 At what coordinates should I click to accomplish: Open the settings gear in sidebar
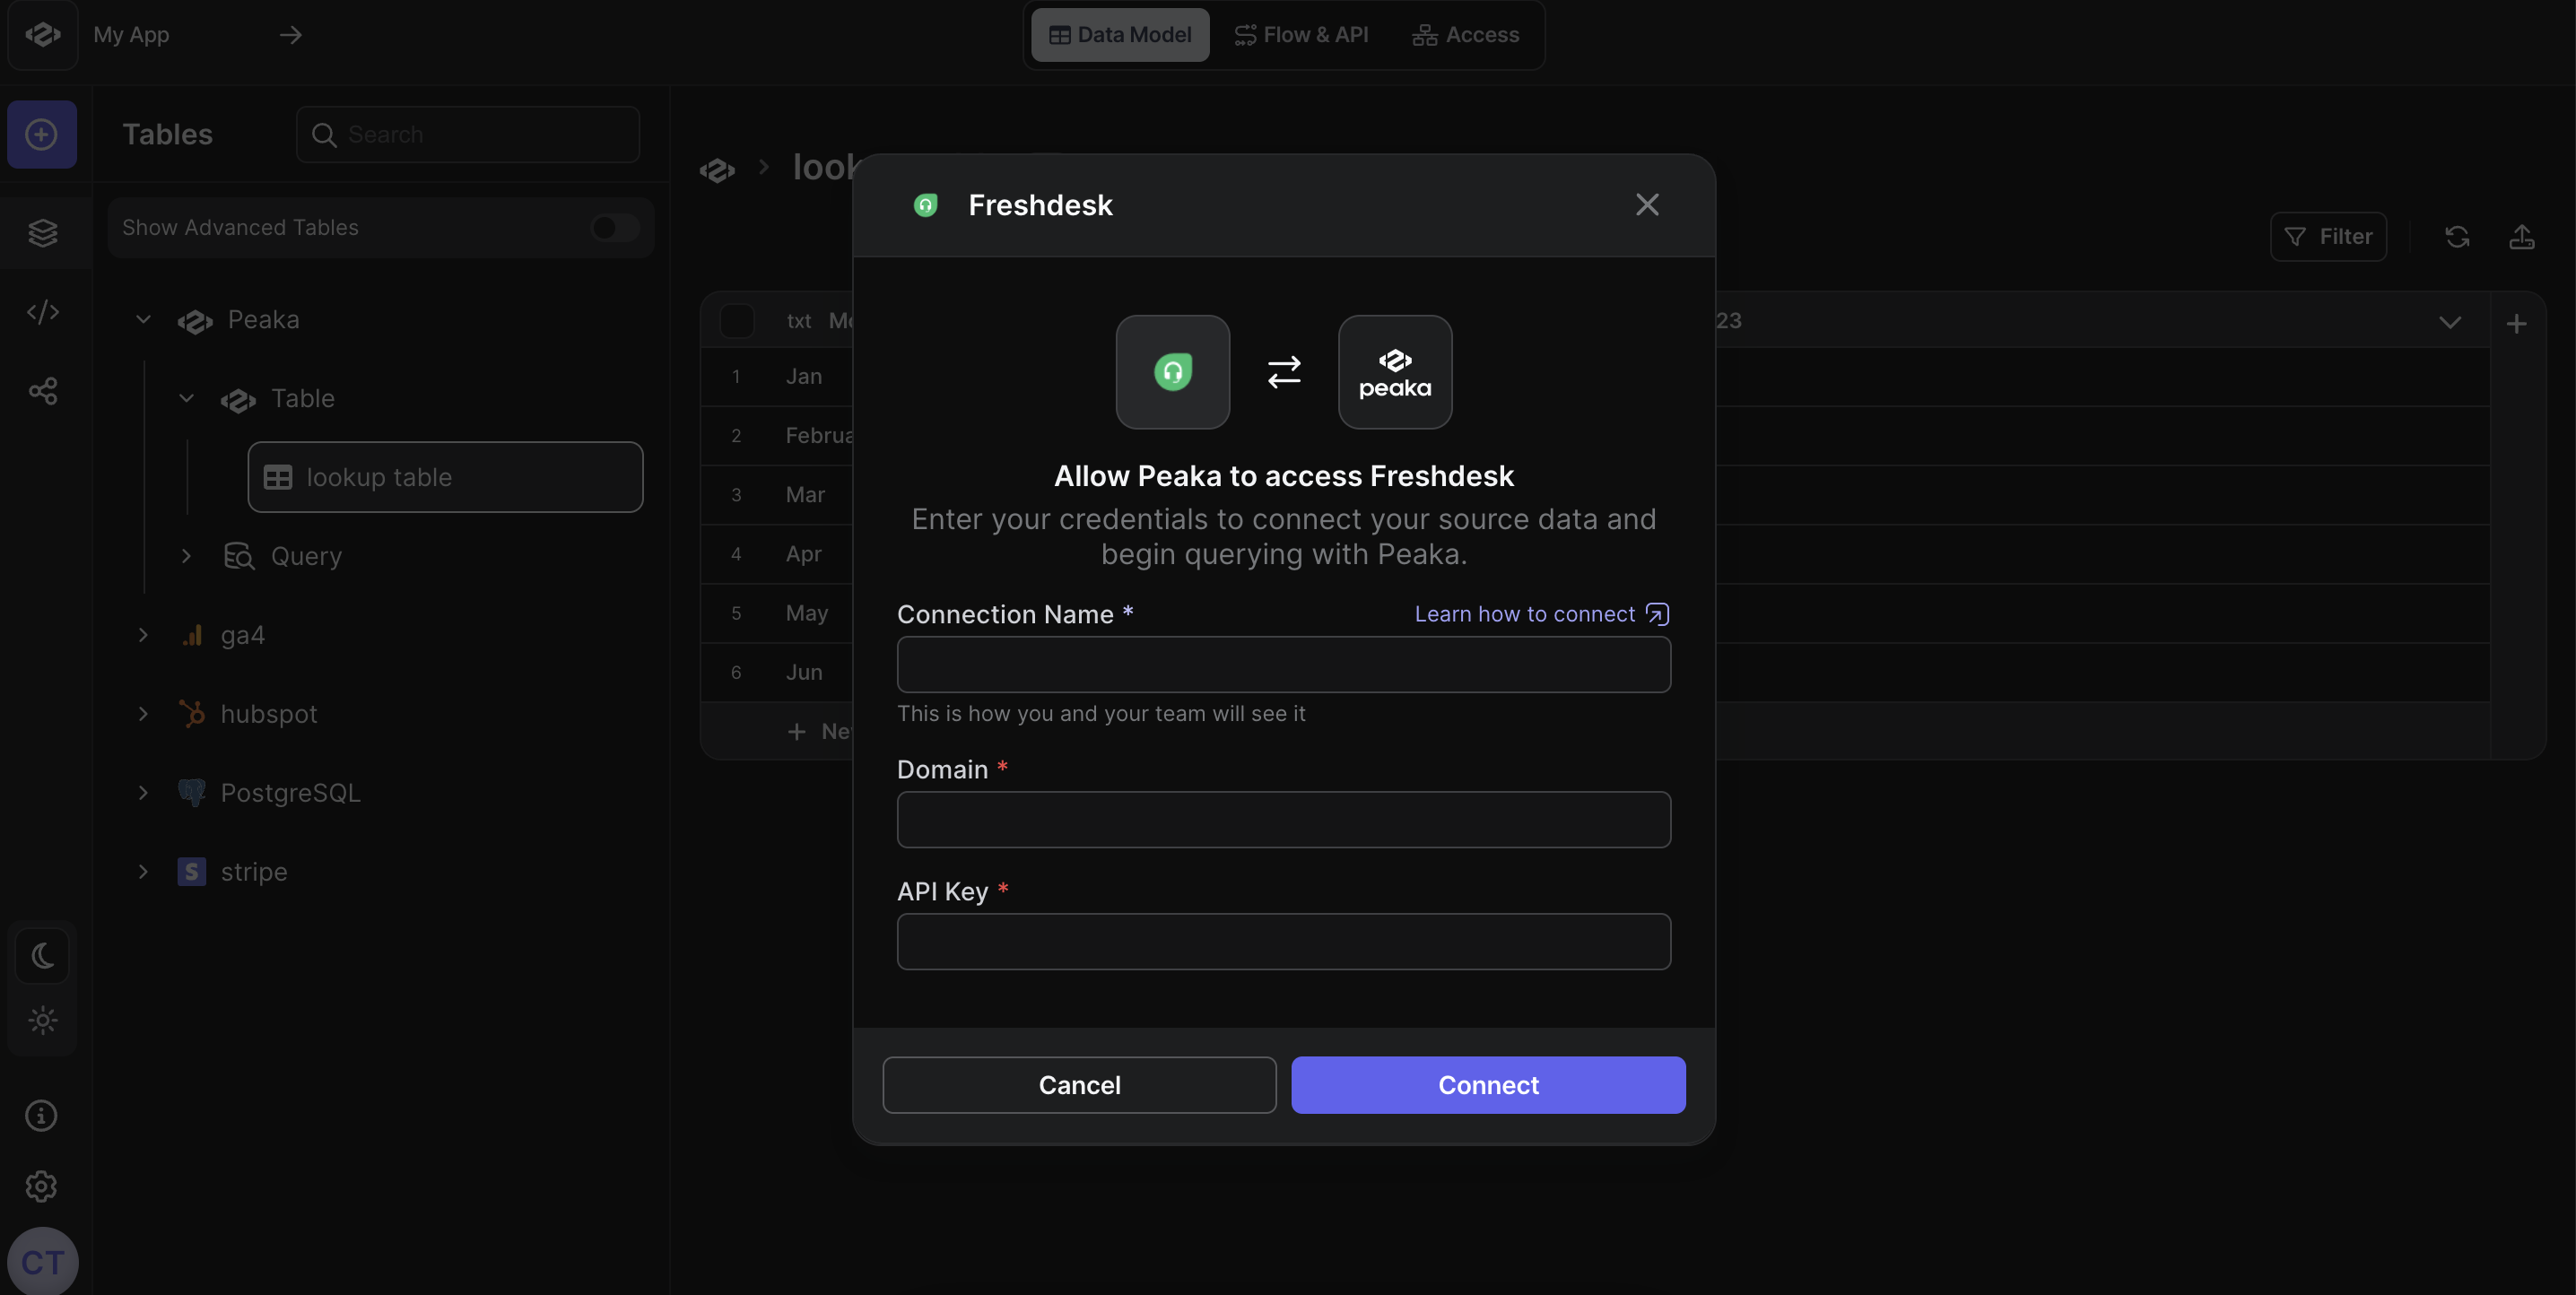pos(42,1186)
